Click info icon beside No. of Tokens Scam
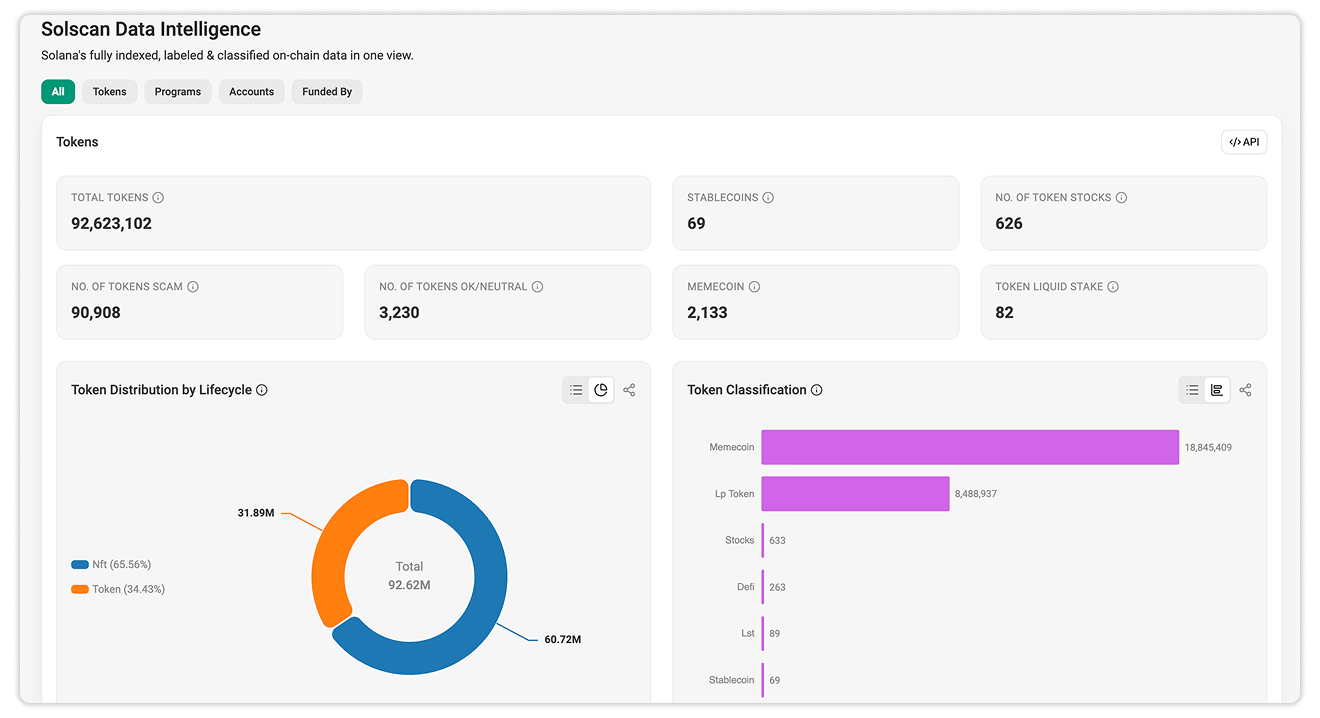Image resolution: width=1320 pixels, height=718 pixels. tap(193, 287)
